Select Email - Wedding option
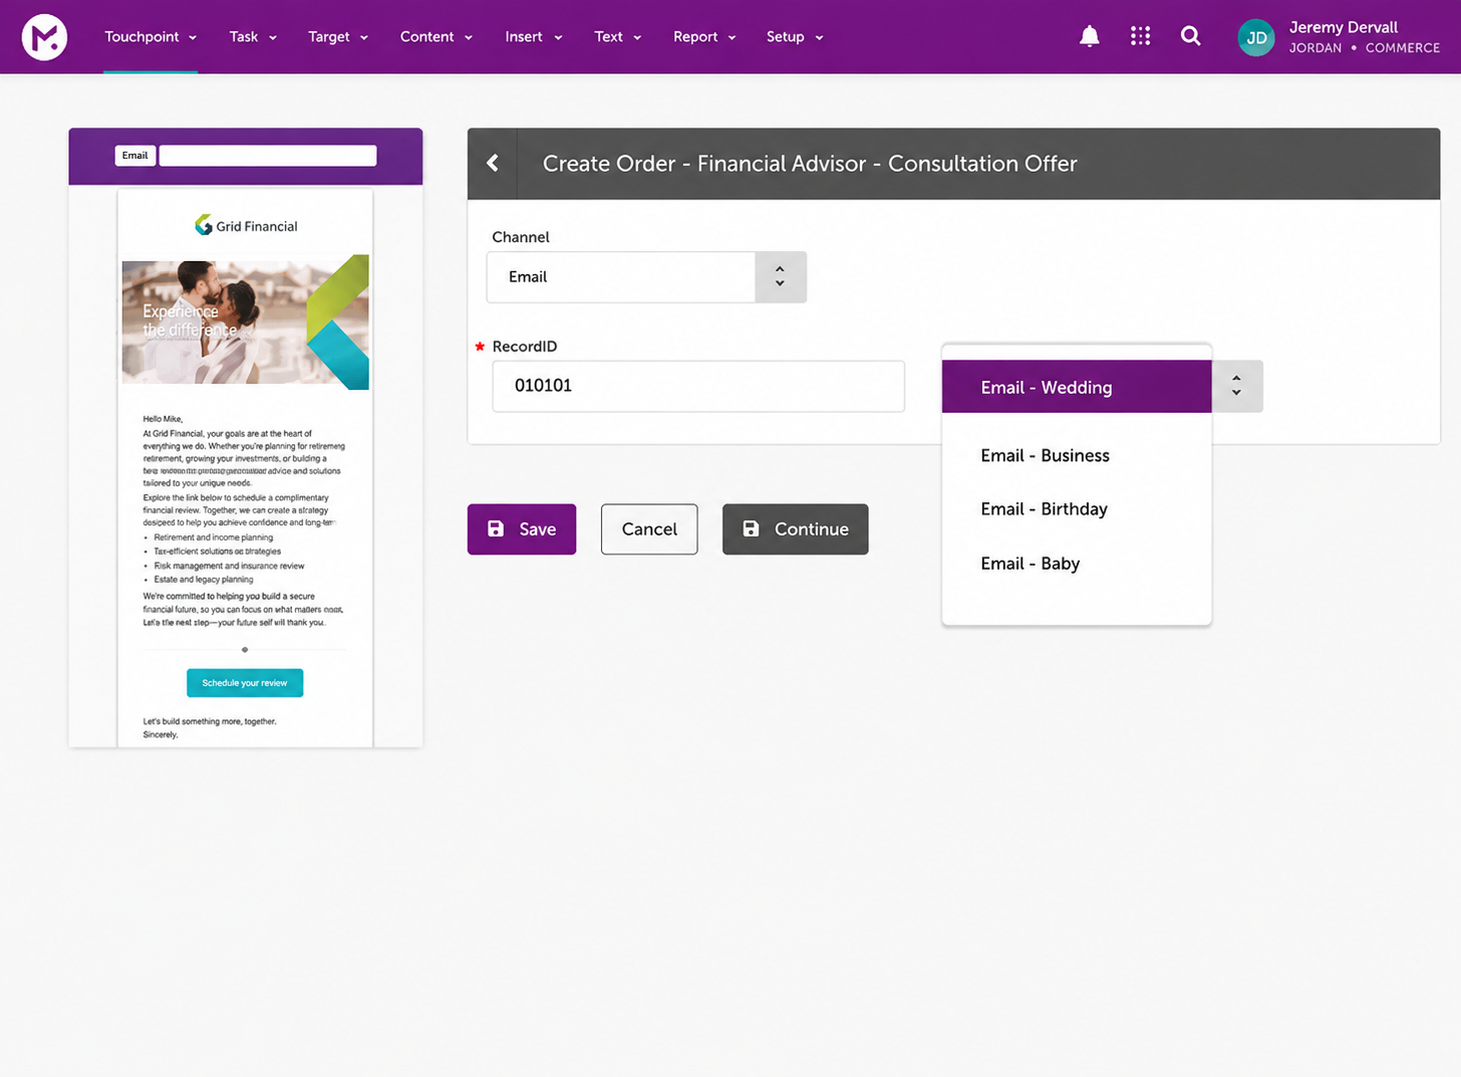 click(x=1077, y=387)
